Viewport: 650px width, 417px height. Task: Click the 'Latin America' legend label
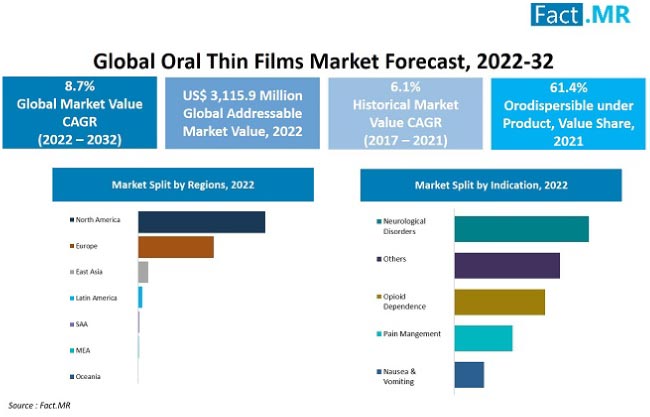[x=96, y=298]
